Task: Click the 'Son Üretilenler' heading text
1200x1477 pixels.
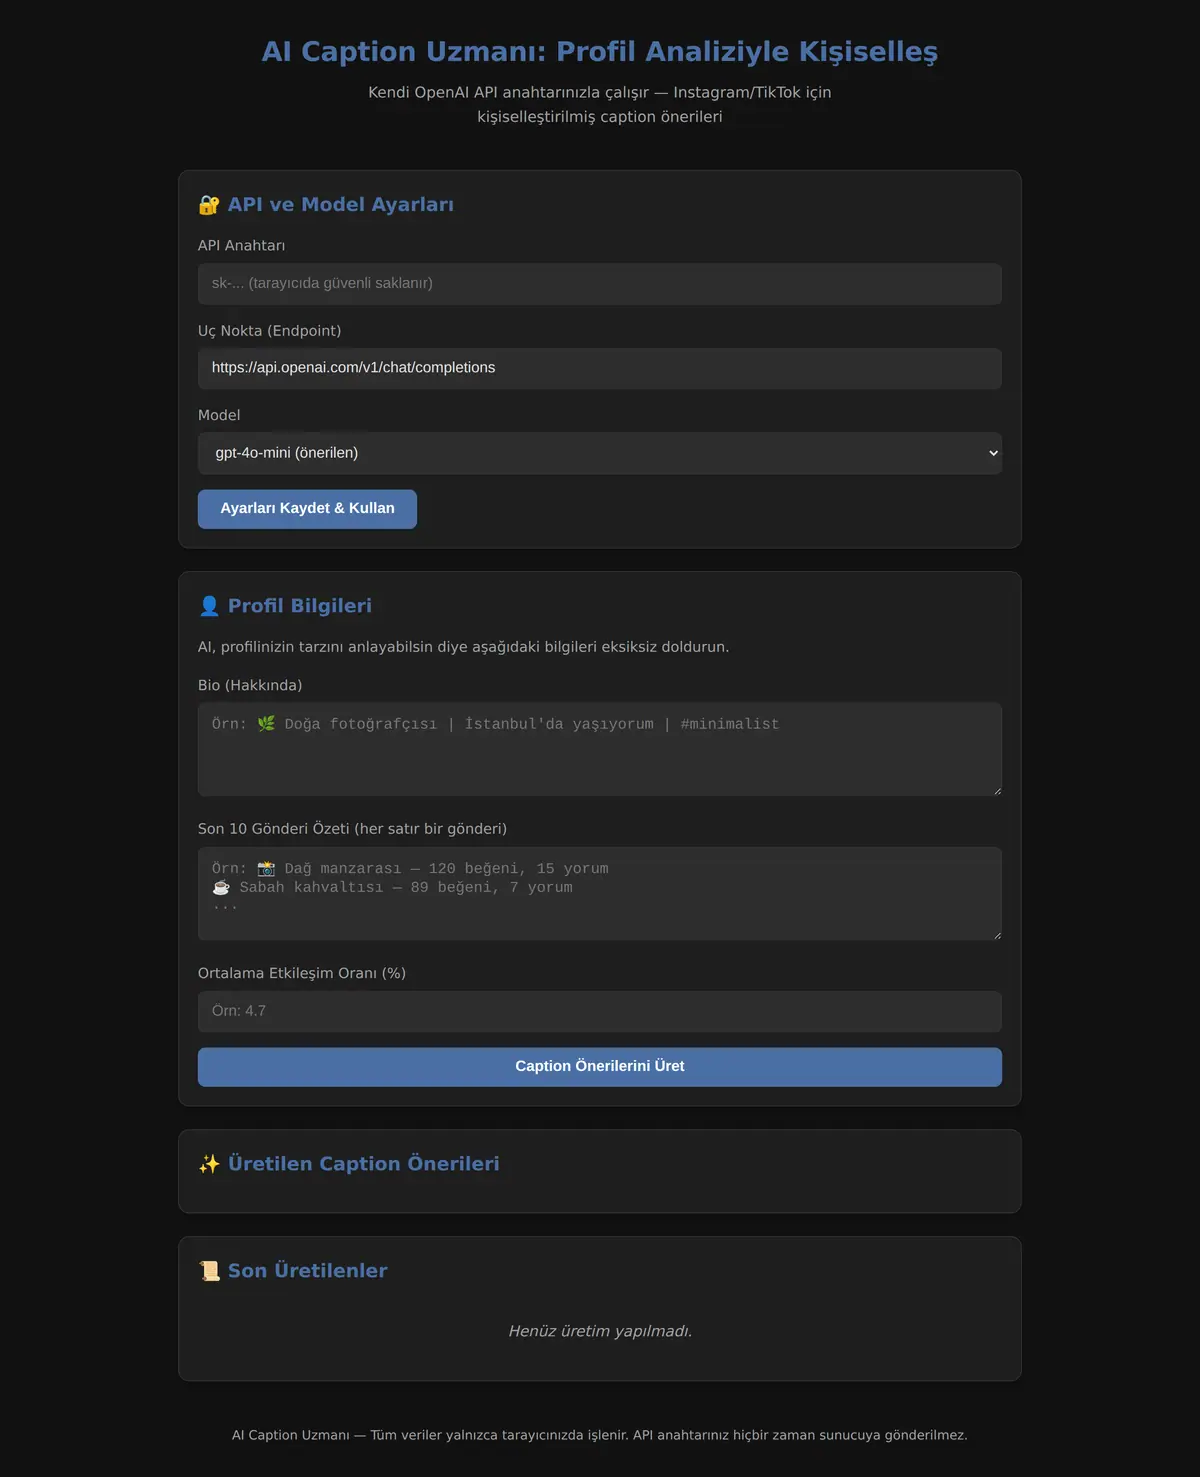Action: (x=308, y=1271)
